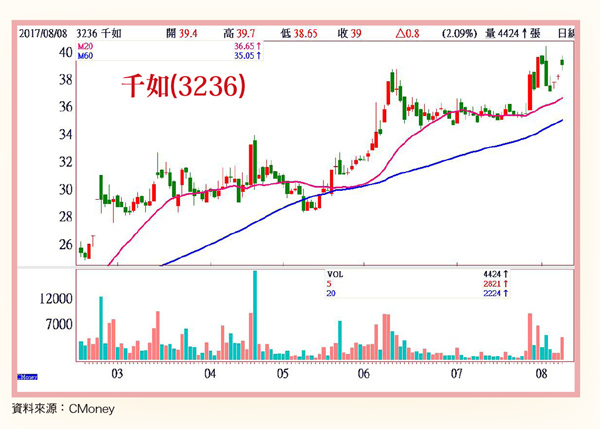Click the percentage change (2.09%)
Image resolution: width=600 pixels, height=429 pixels.
pyautogui.click(x=459, y=34)
